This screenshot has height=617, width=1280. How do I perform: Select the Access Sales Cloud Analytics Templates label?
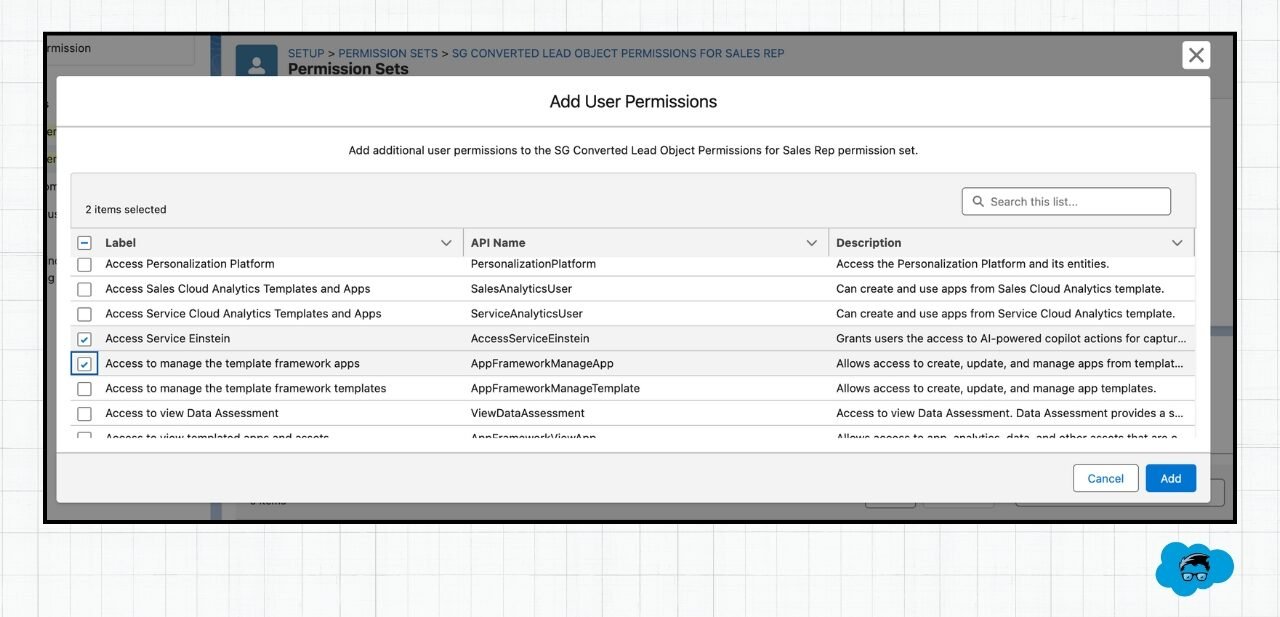coord(238,289)
